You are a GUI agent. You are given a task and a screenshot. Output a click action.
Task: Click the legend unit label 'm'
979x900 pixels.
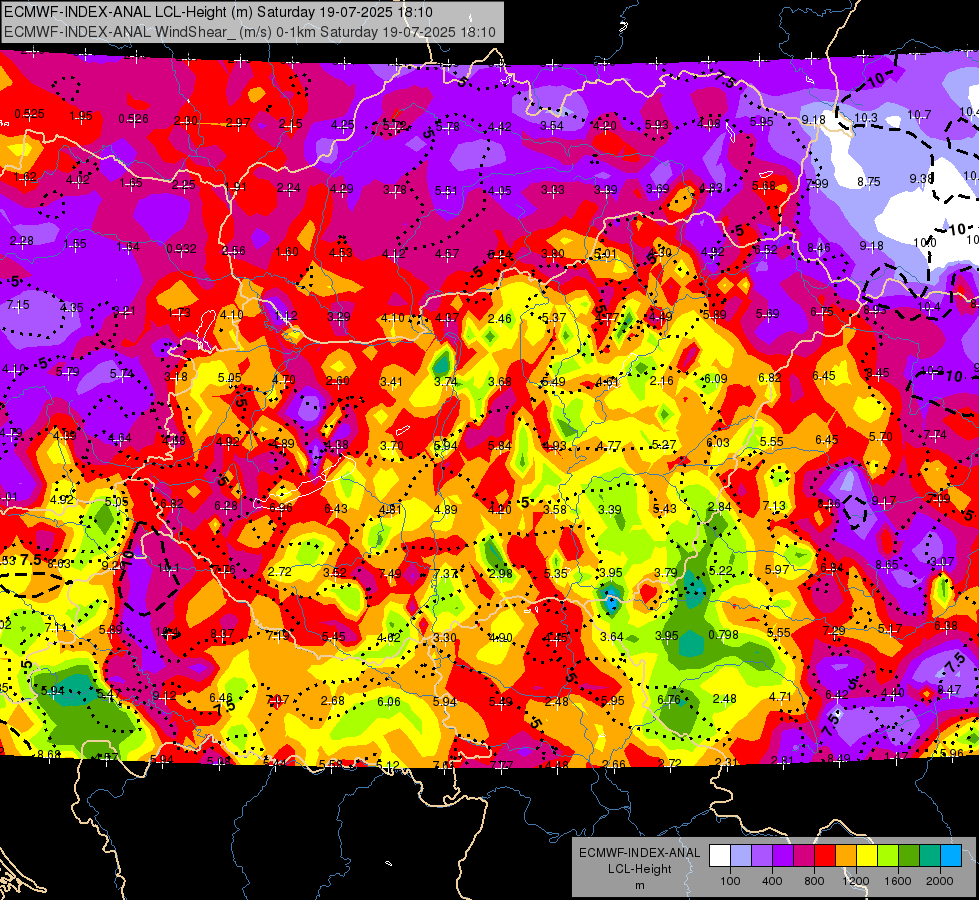639,885
